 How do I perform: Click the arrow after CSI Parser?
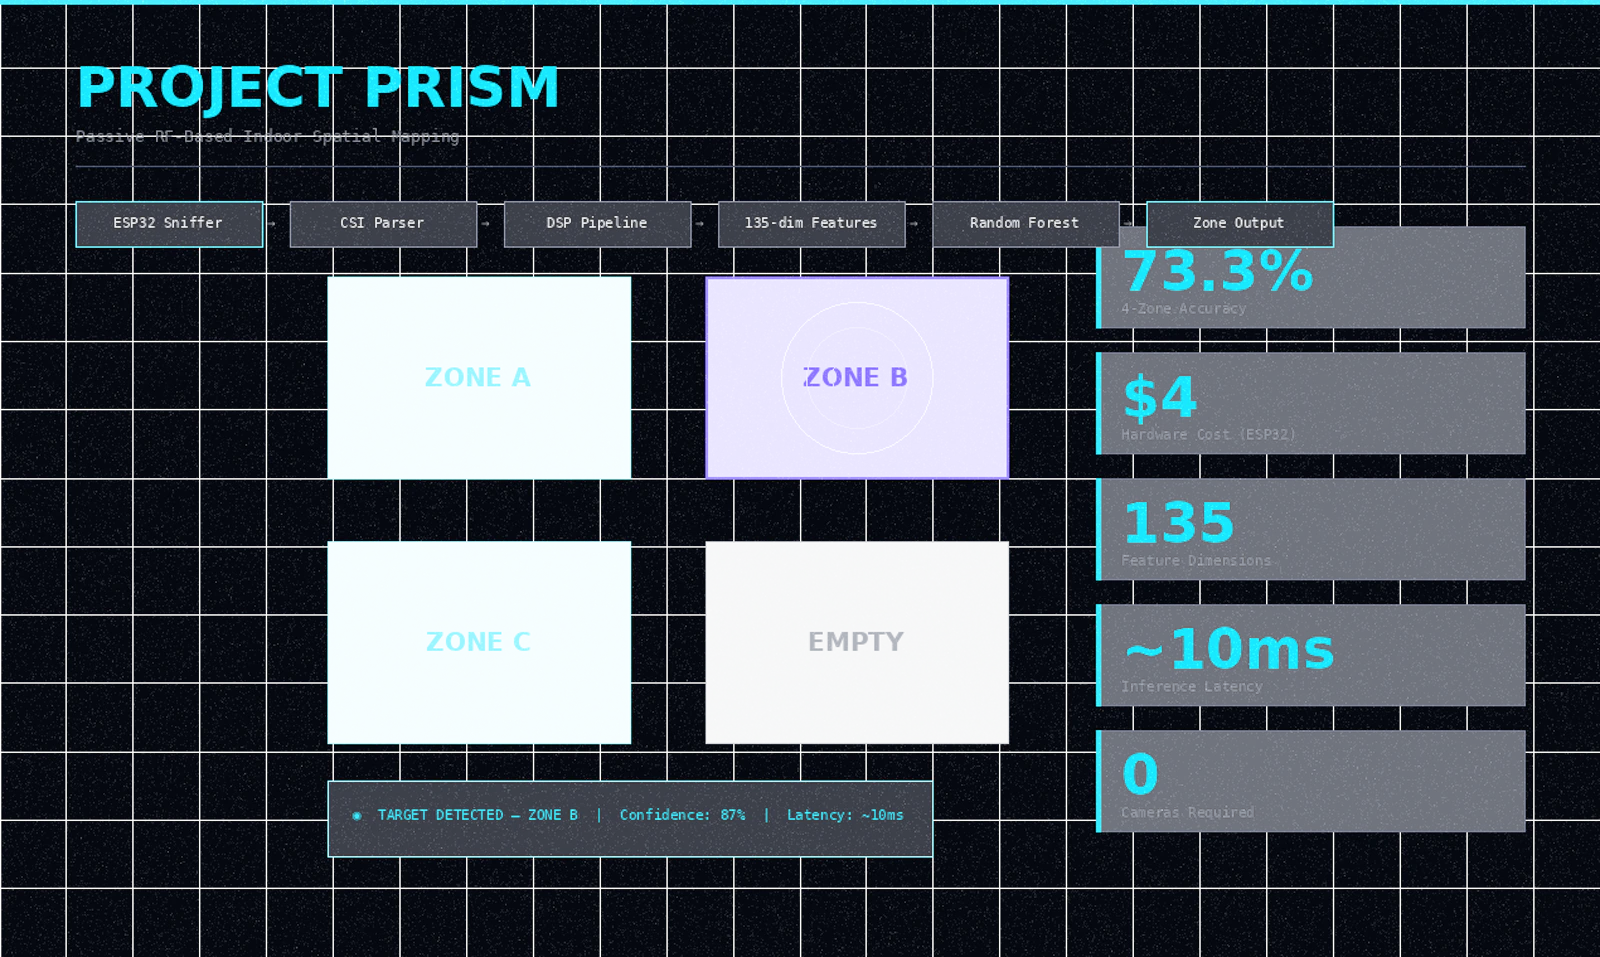tap(485, 224)
